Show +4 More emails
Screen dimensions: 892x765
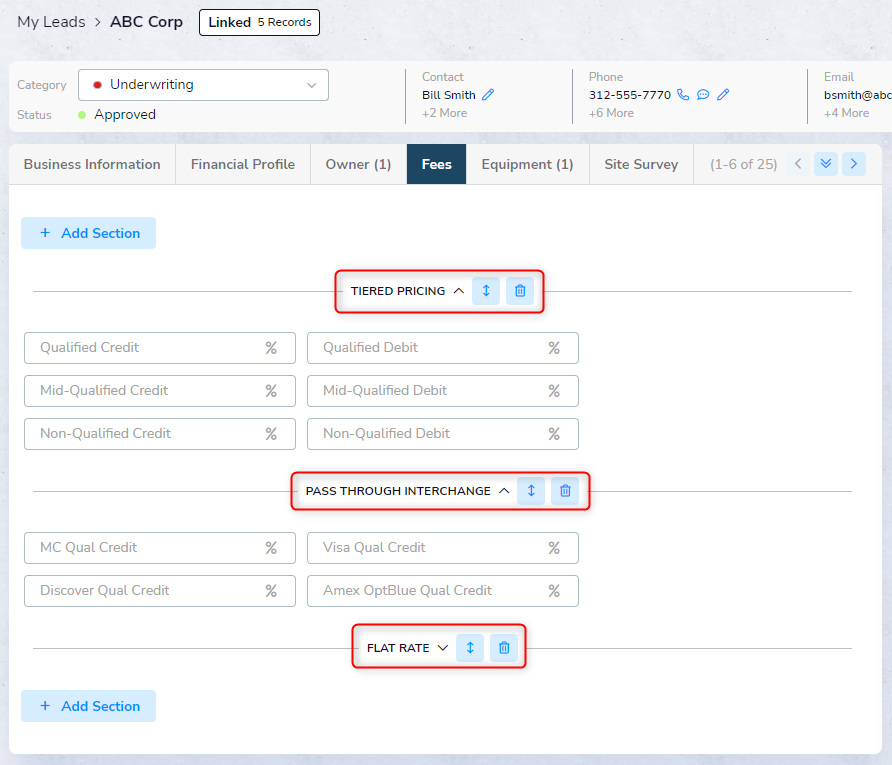pos(846,113)
